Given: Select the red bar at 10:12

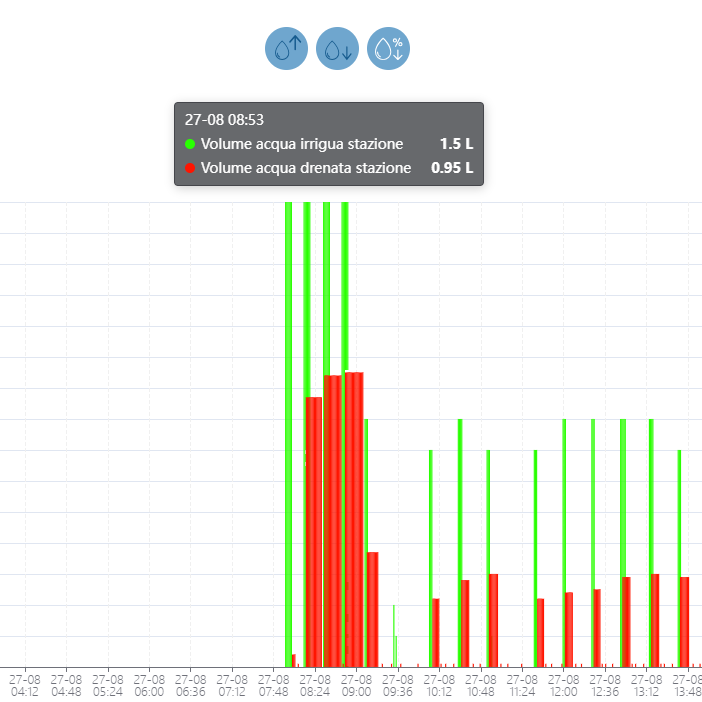Looking at the screenshot, I should point(436,632).
